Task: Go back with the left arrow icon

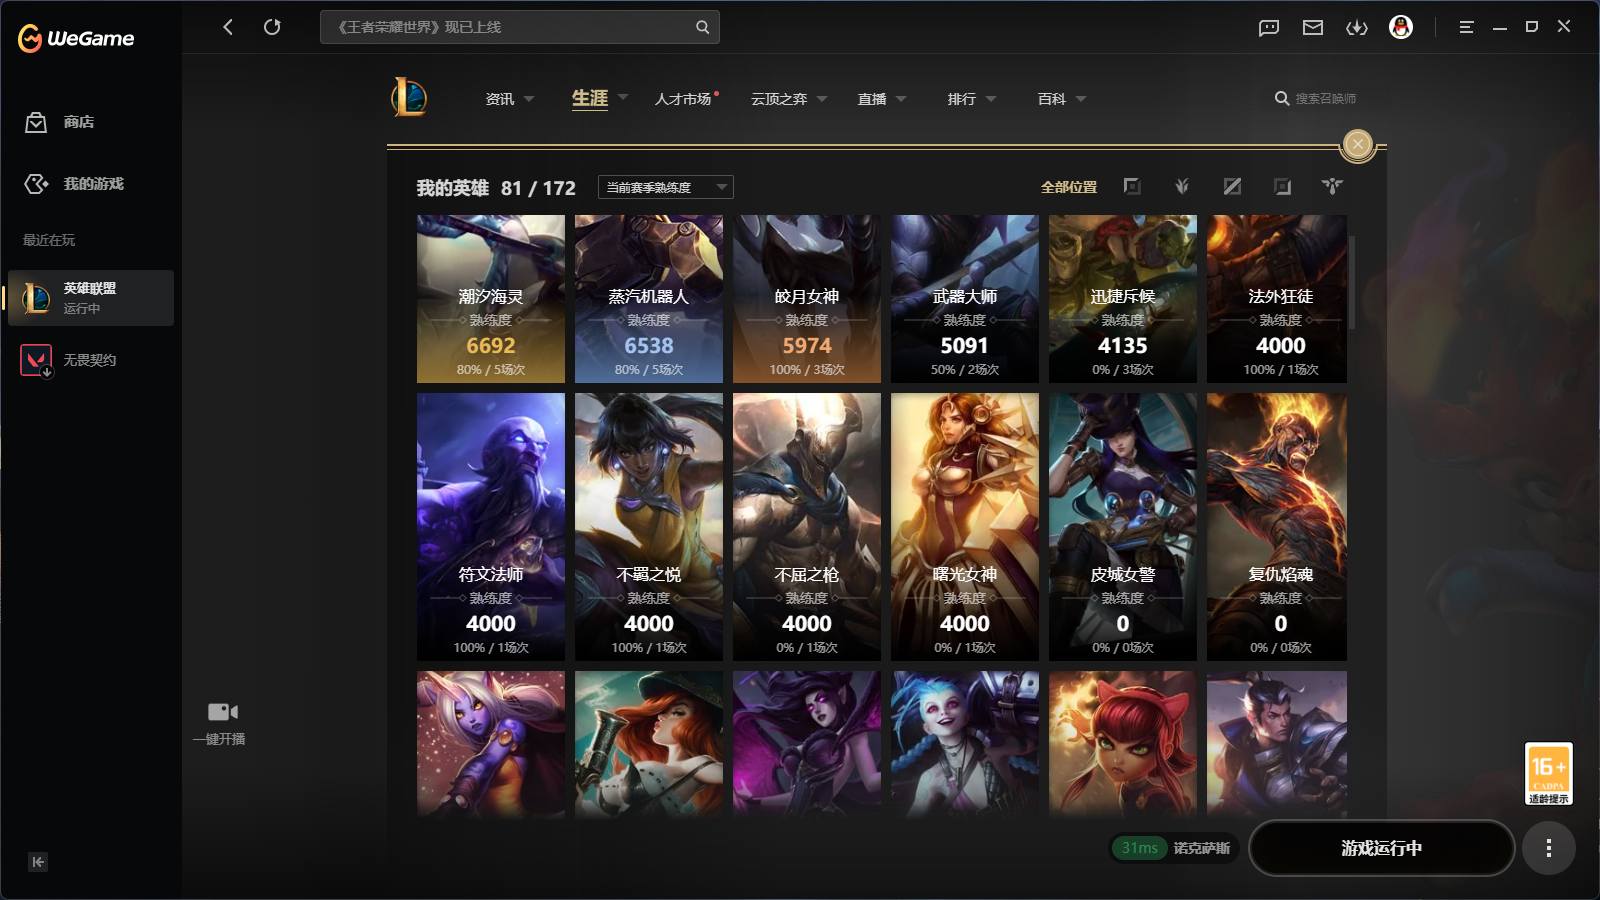Action: [x=228, y=27]
